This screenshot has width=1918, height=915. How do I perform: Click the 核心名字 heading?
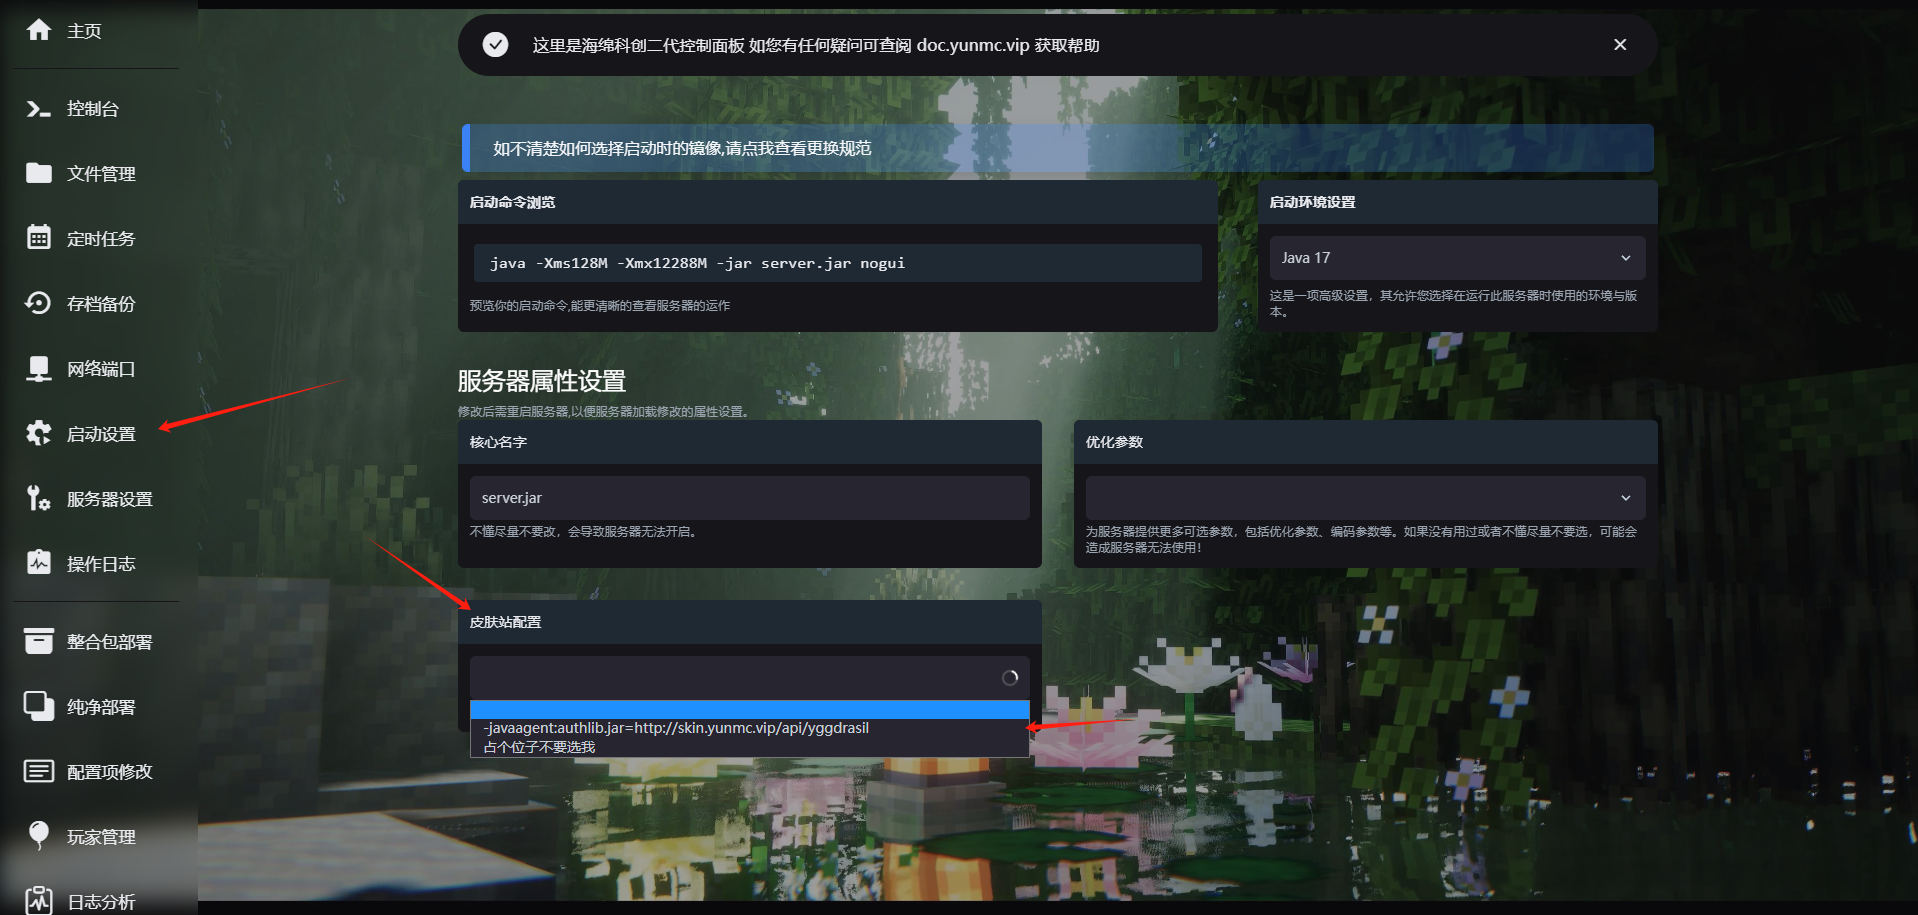pyautogui.click(x=498, y=442)
